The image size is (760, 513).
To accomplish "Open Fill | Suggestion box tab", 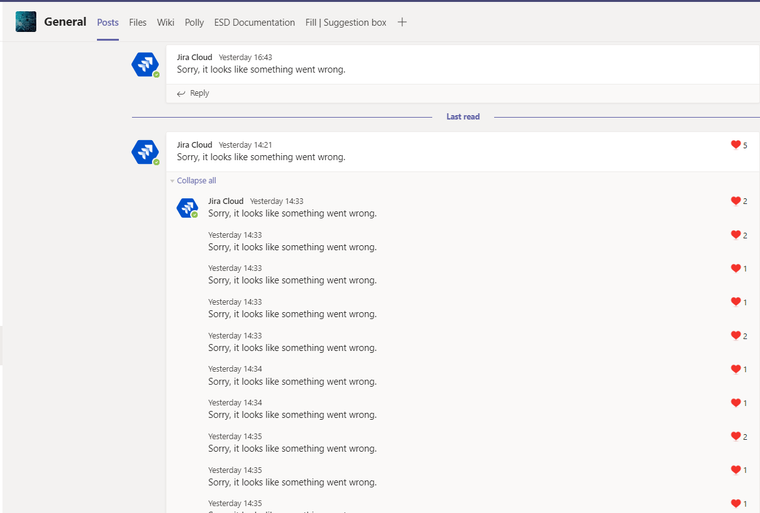I will click(x=346, y=22).
